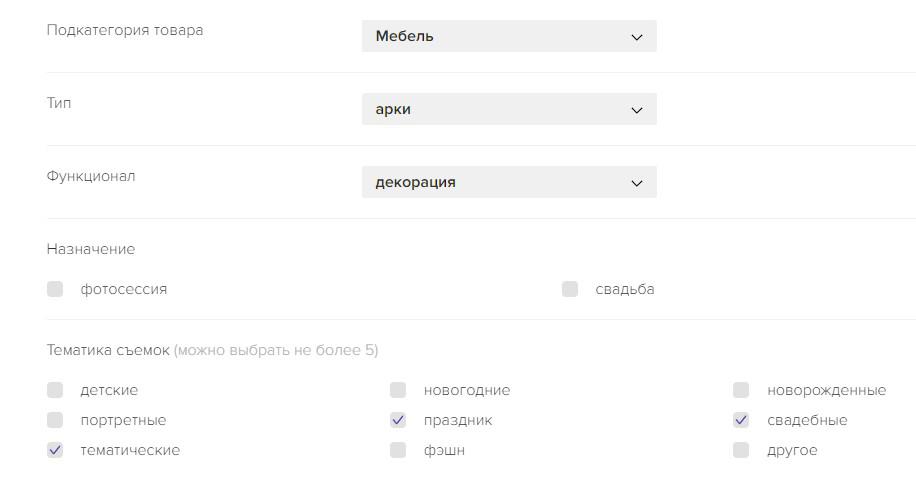Uncheck the праздник checkbox

click(398, 420)
